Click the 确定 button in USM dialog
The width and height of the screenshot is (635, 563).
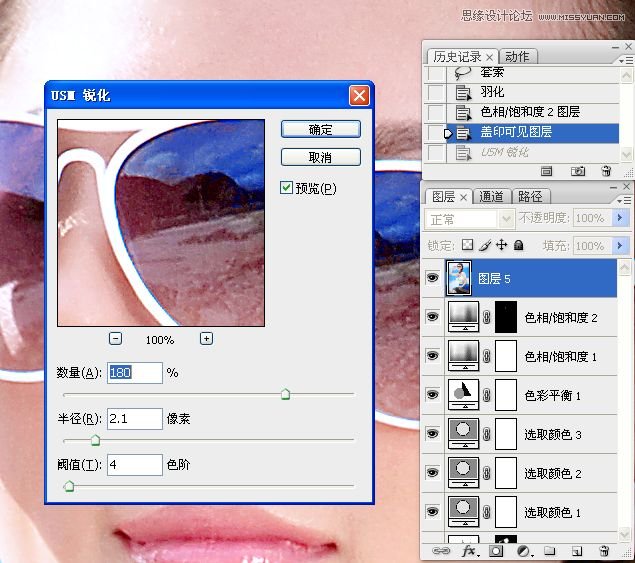(320, 130)
